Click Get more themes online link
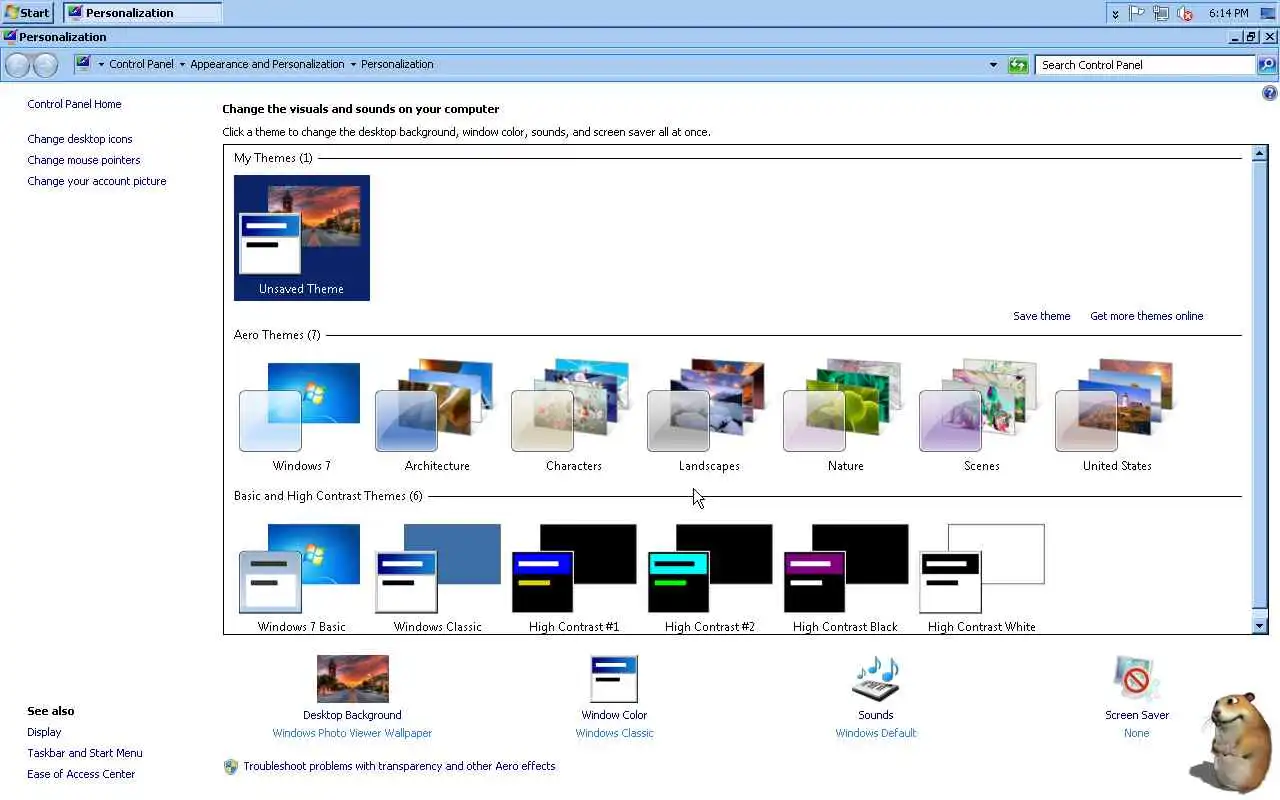The image size is (1280, 800). (1146, 316)
